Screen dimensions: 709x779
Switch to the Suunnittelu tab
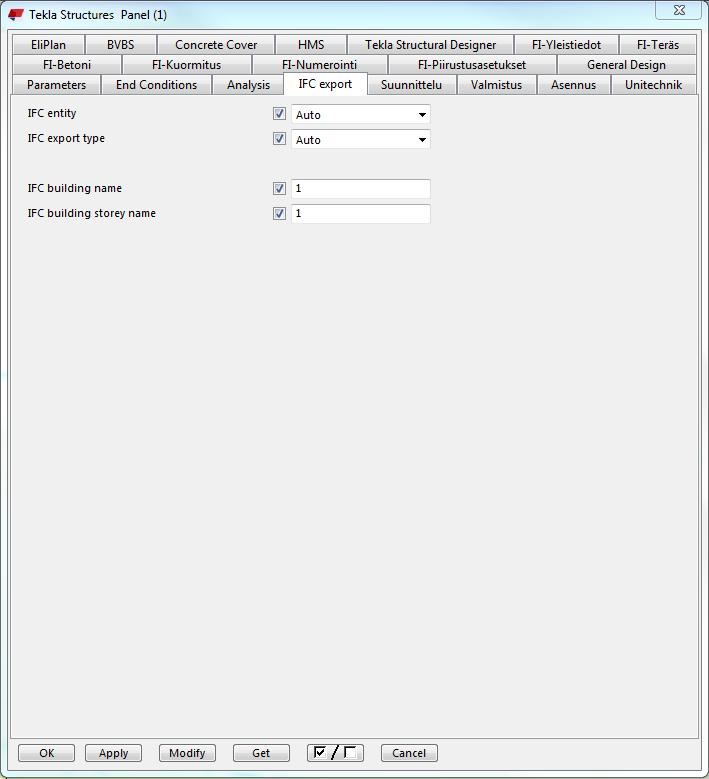coord(411,84)
